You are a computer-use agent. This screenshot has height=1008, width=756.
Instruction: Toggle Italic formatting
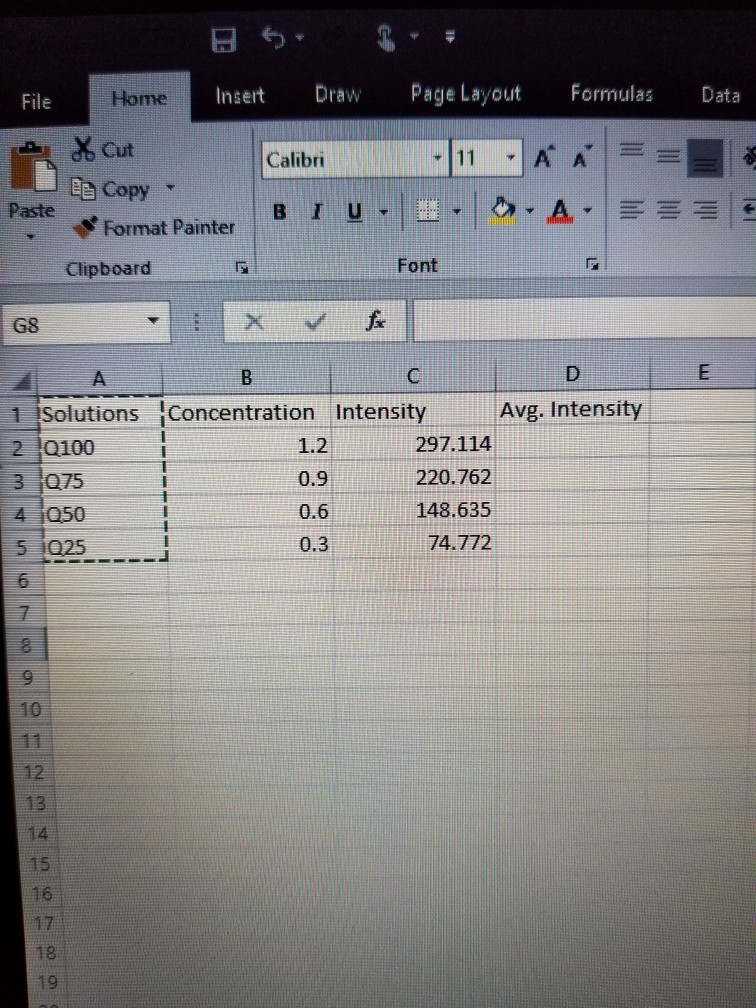(x=316, y=211)
